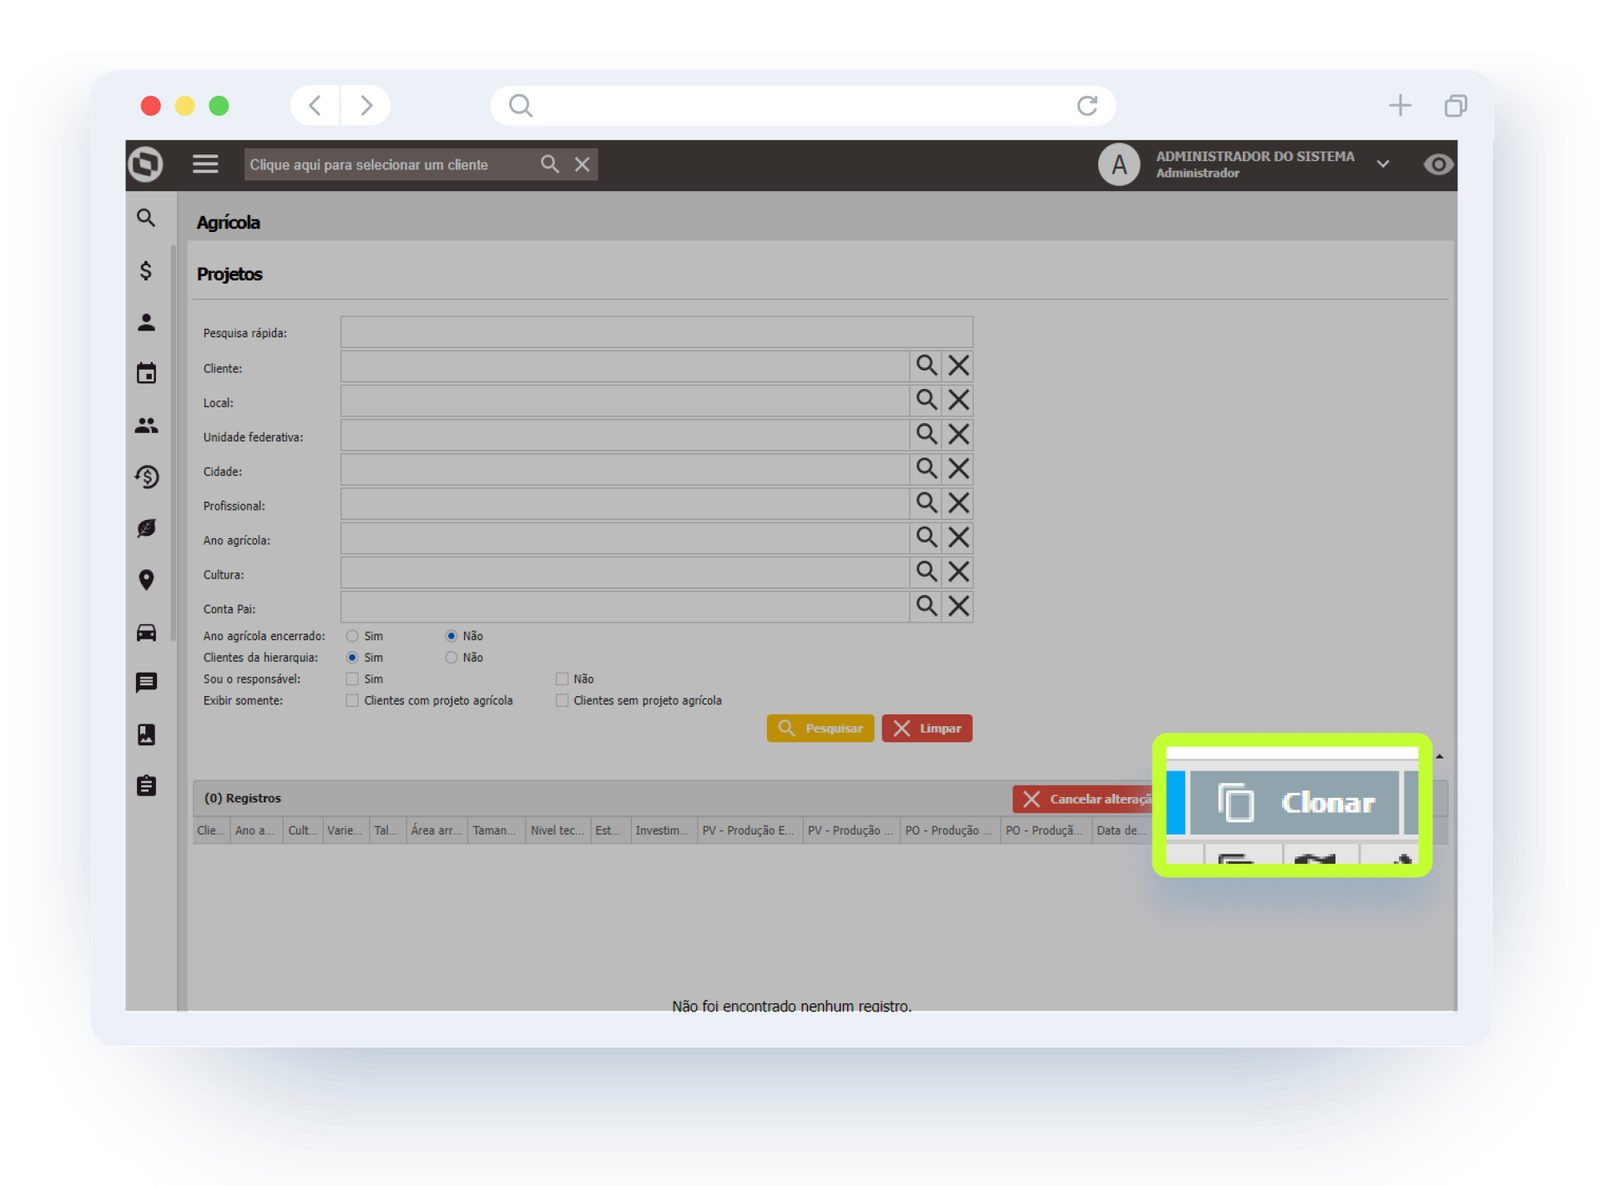Open the sidebar search icon
The width and height of the screenshot is (1600, 1186).
click(146, 218)
